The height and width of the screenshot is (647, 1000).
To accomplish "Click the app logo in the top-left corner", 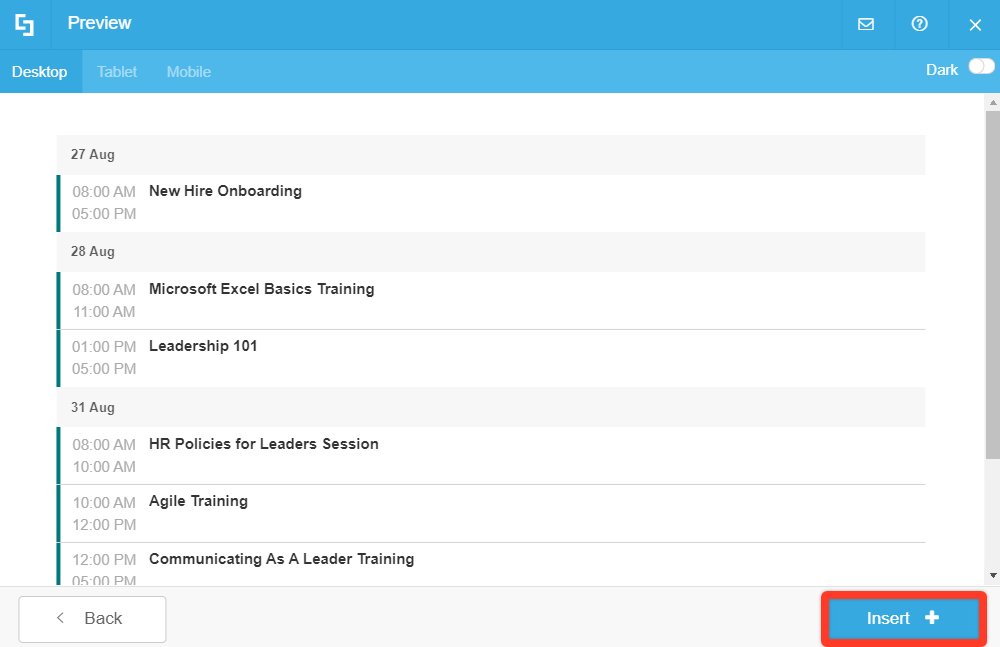I will (x=25, y=23).
